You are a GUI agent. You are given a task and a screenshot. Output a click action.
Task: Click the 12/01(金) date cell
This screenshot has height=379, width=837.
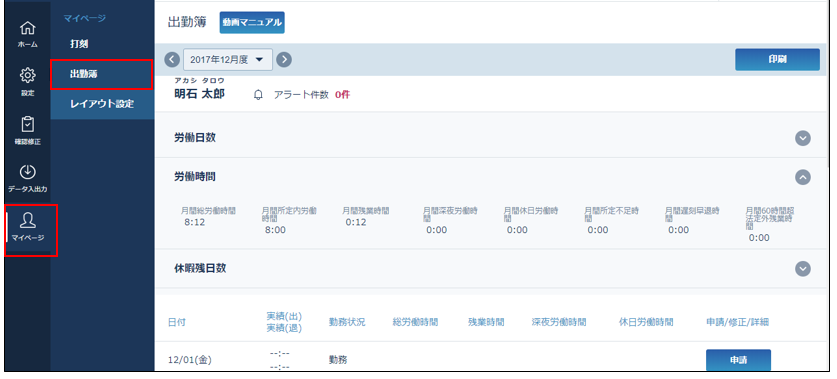click(190, 360)
